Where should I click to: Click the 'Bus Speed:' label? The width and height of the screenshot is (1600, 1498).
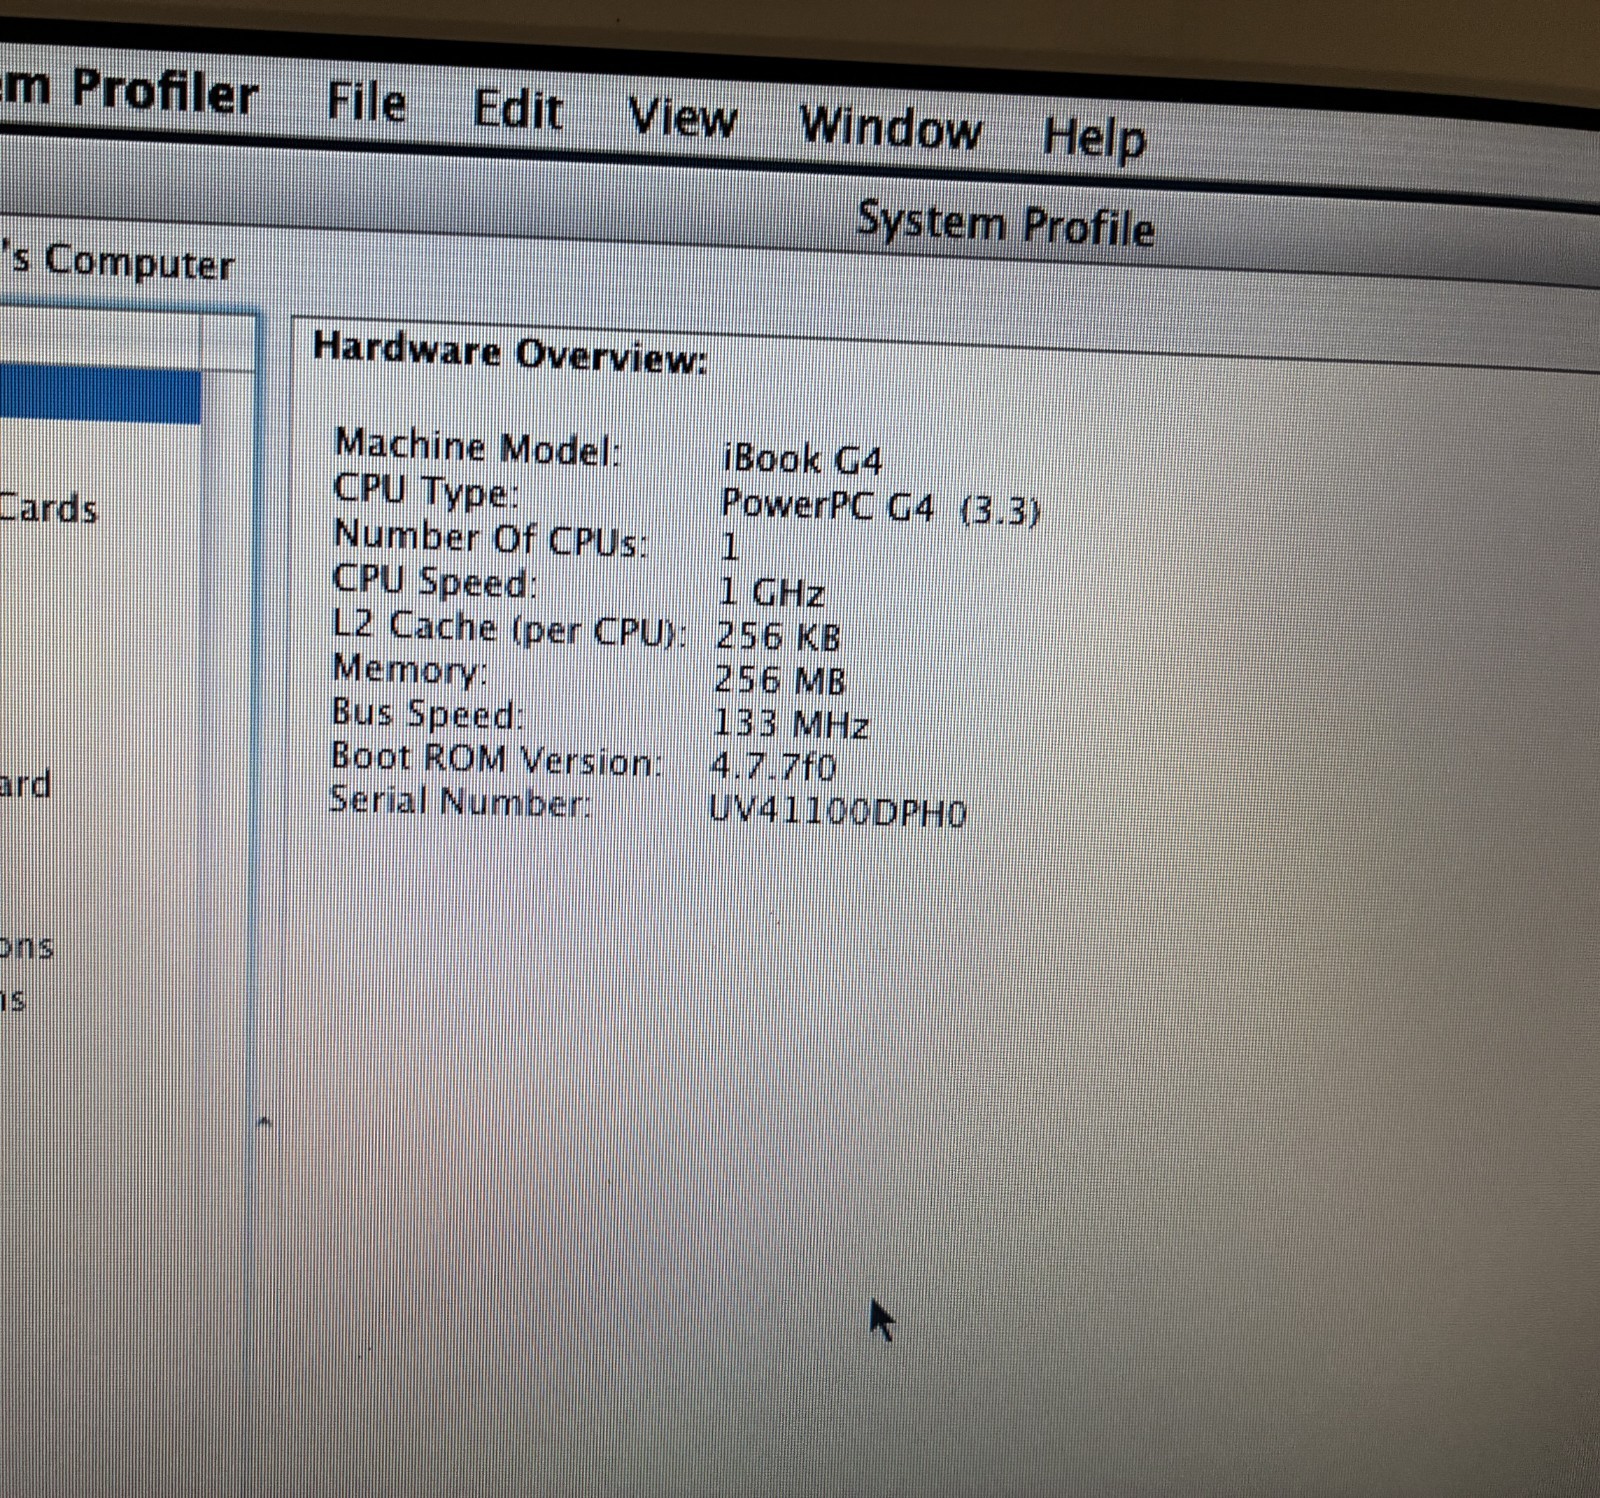(x=427, y=714)
